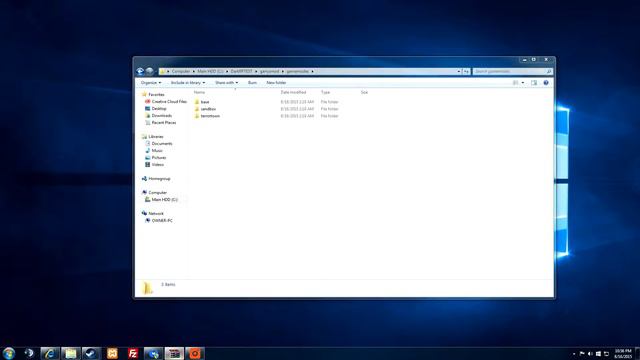Viewport: 640px width, 360px height.
Task: Click the Burn toolbar button
Action: [x=252, y=83]
